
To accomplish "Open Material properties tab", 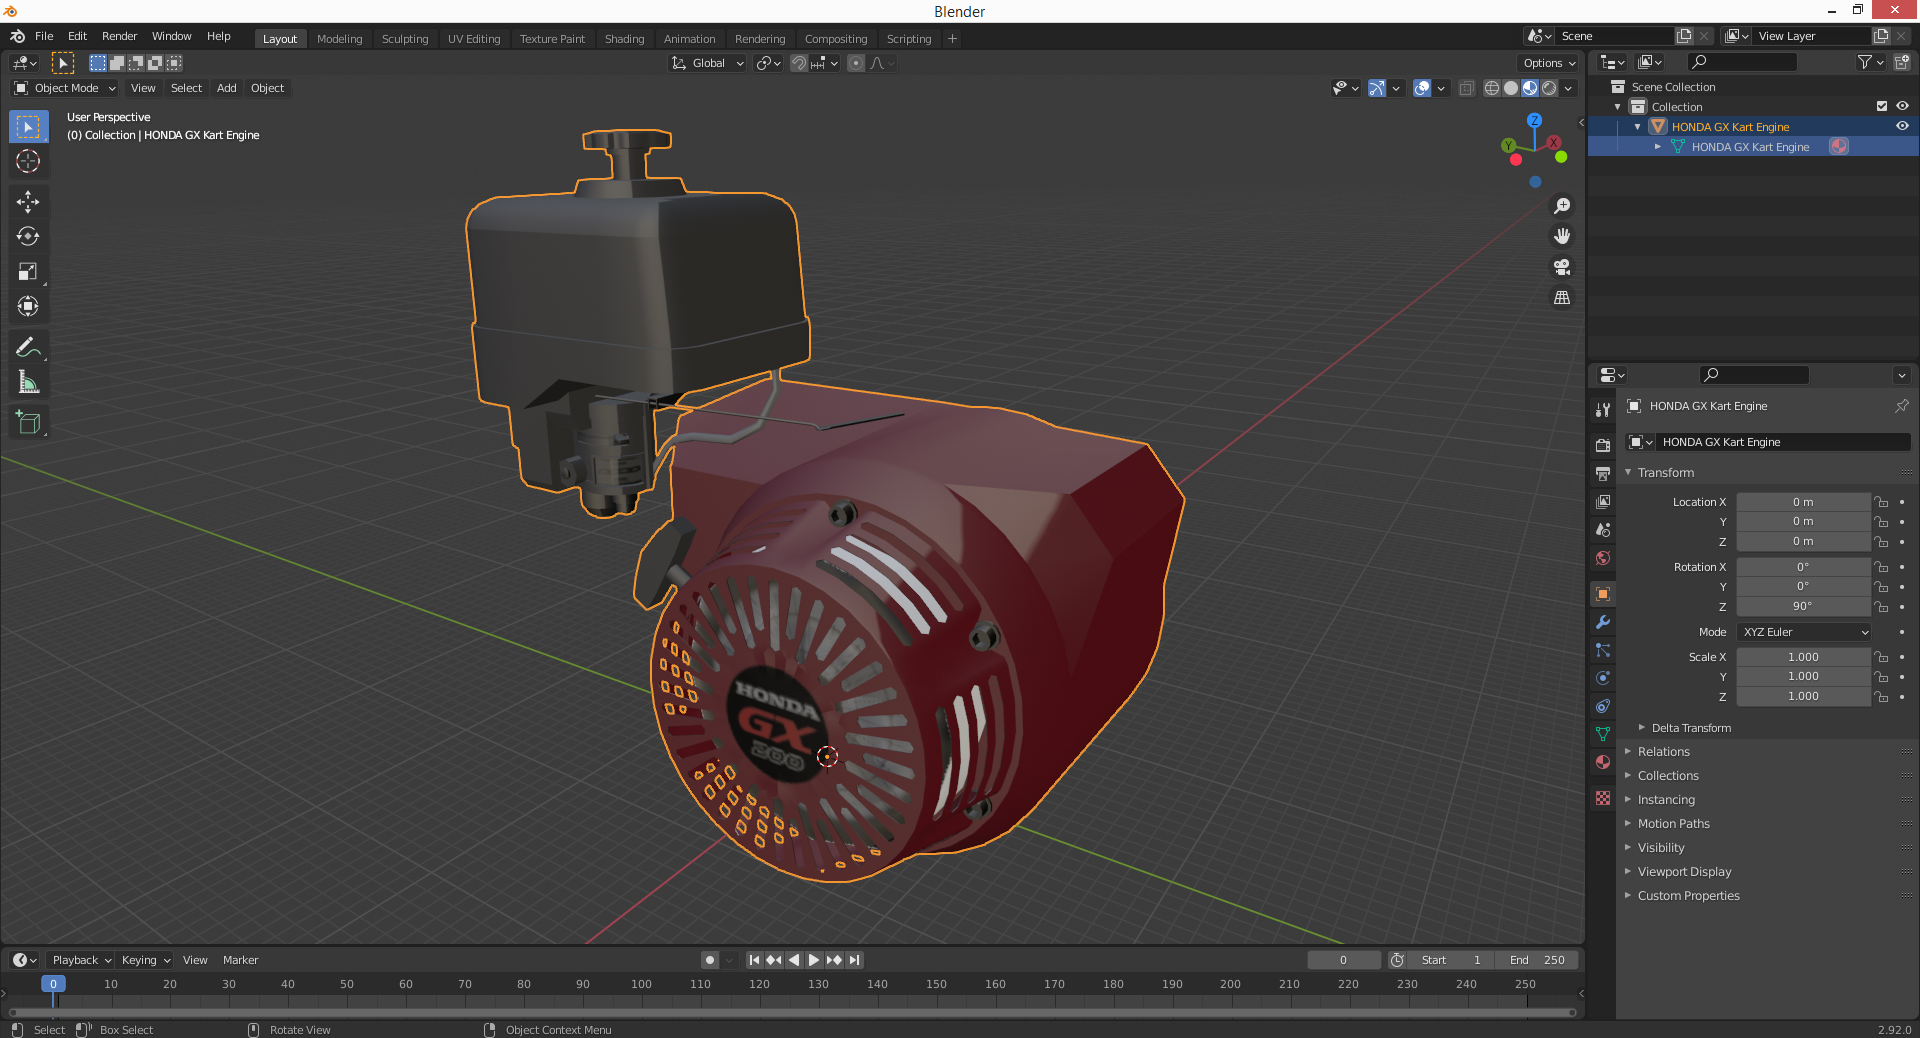I will click(x=1603, y=762).
